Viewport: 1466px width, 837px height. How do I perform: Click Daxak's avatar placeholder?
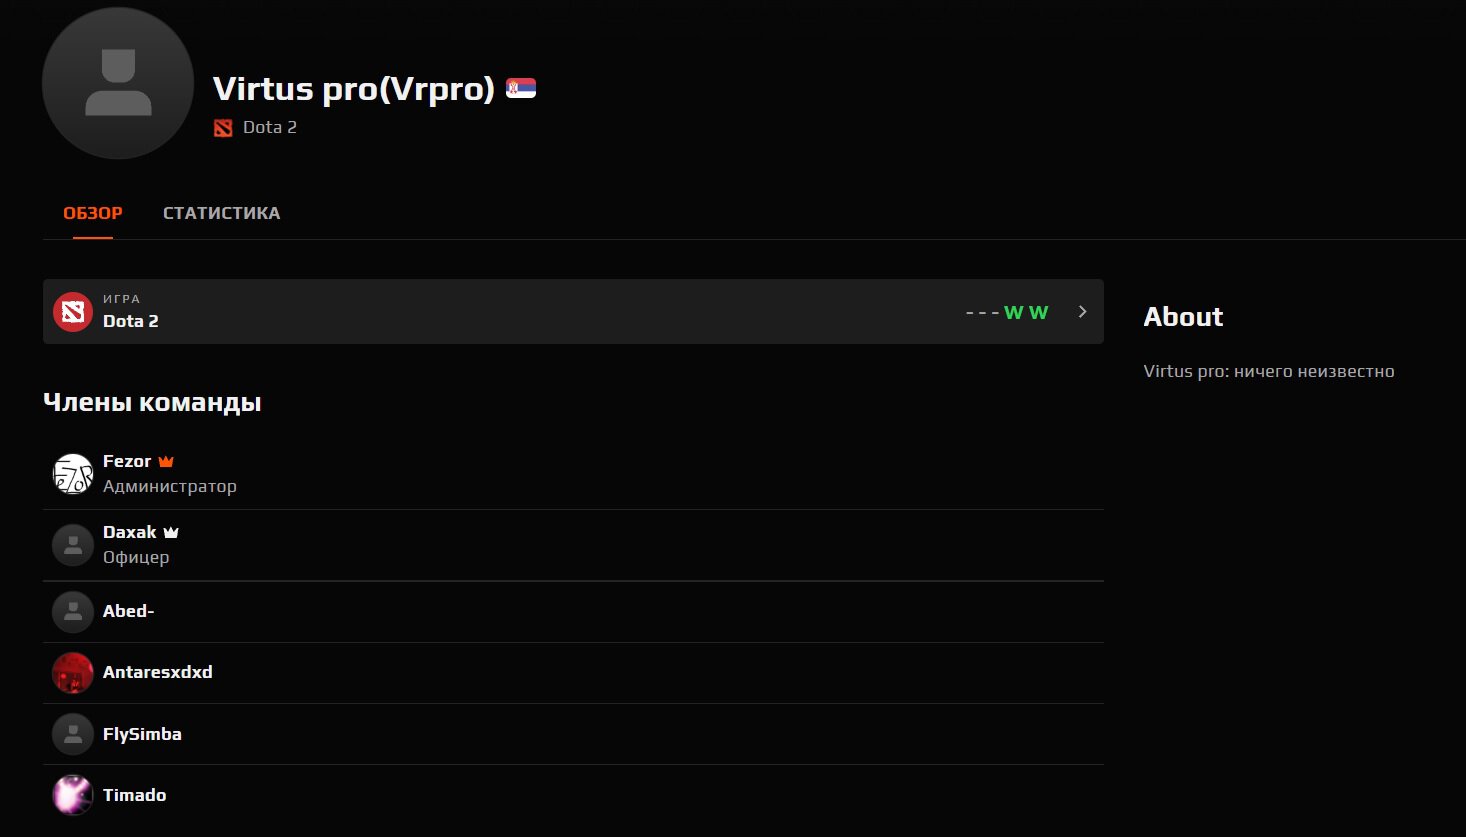click(73, 545)
